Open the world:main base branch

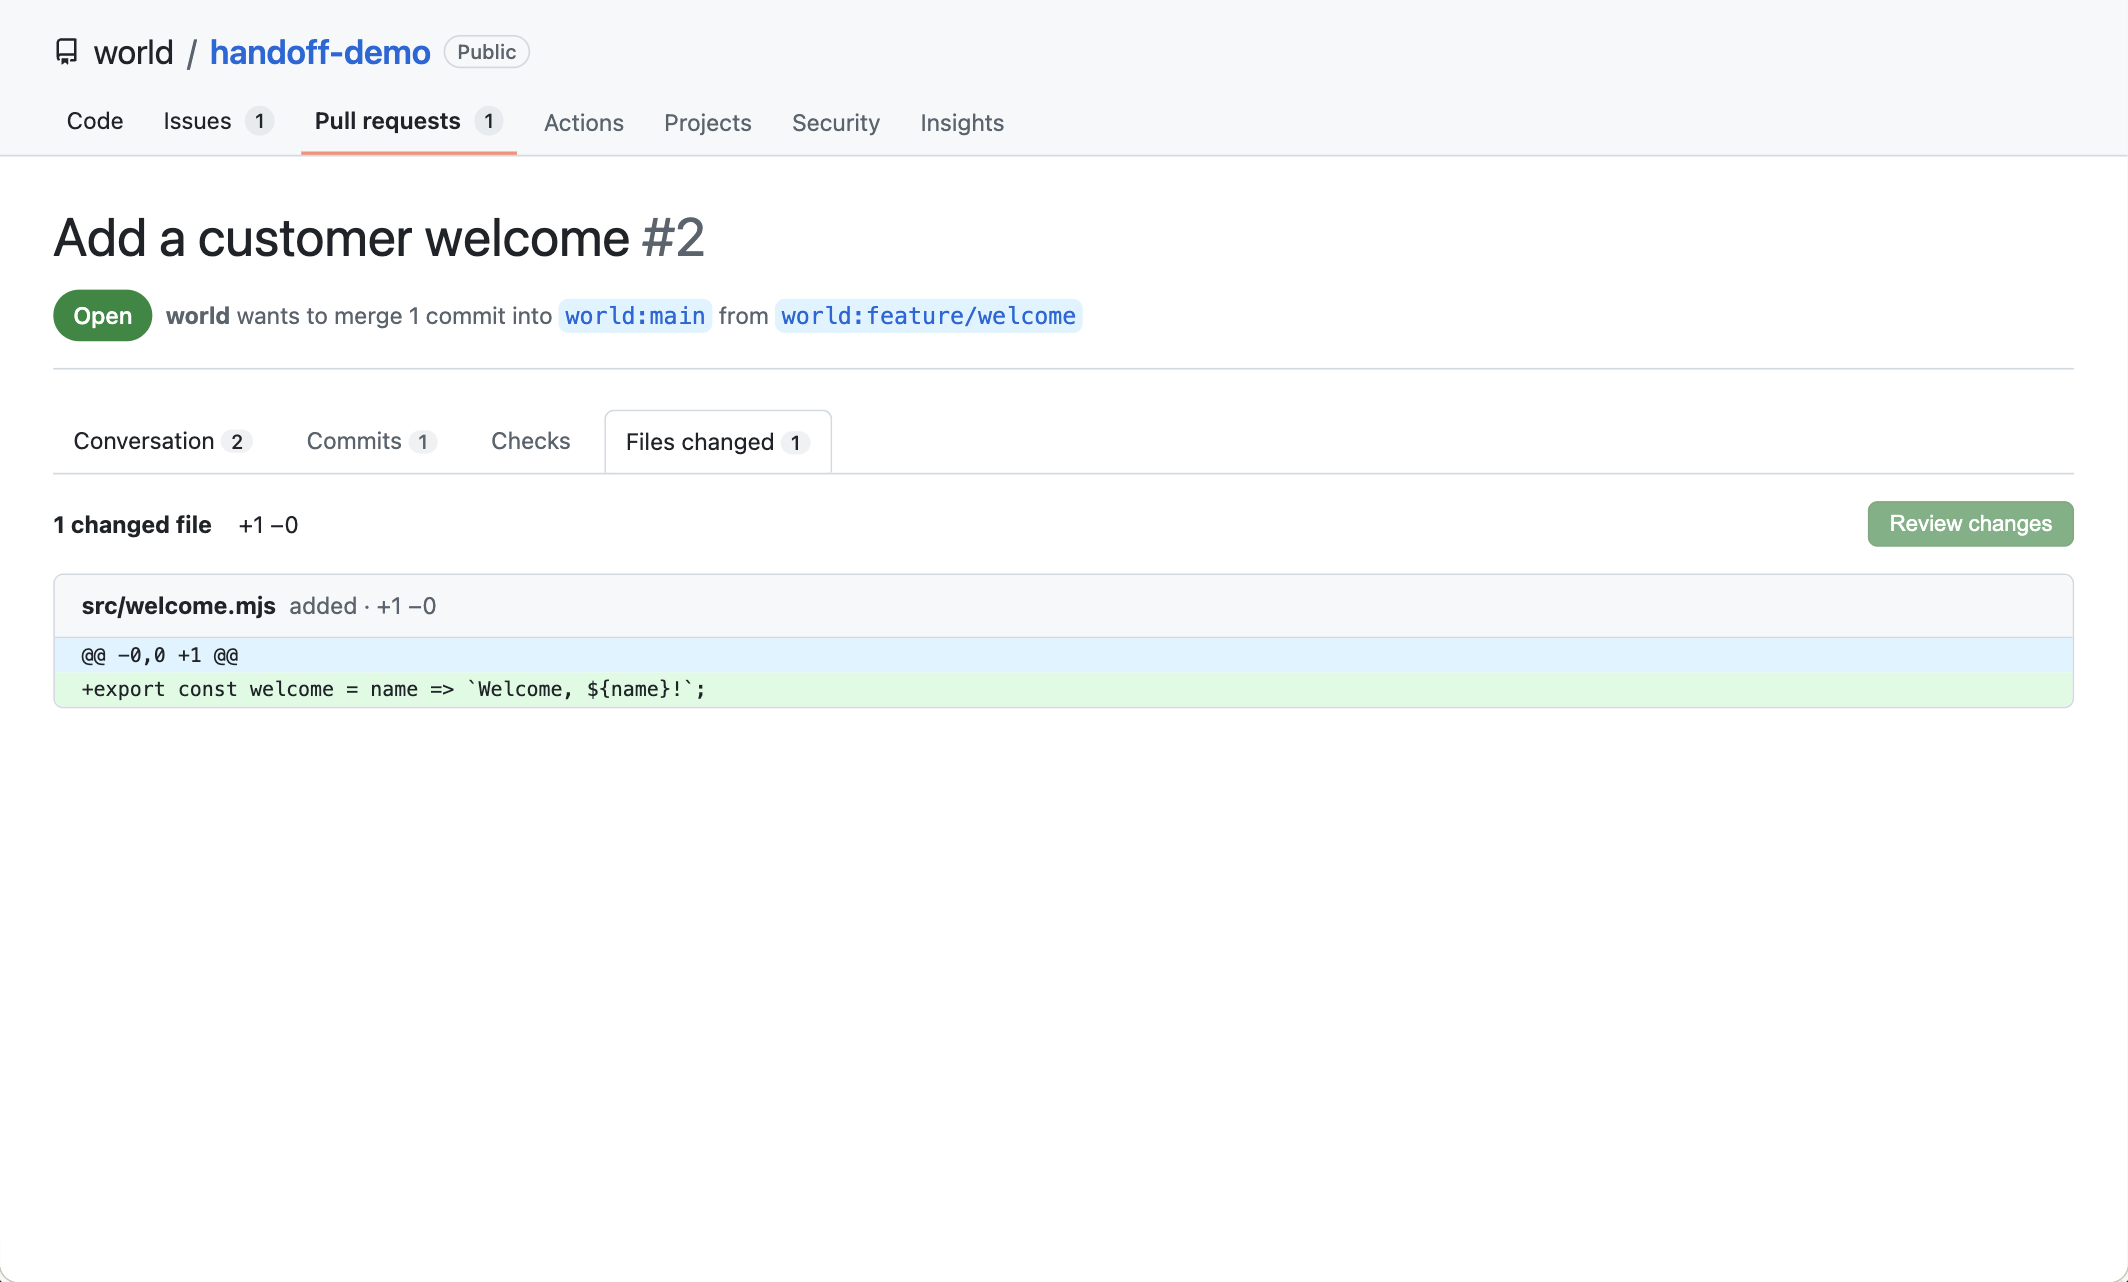coord(635,316)
